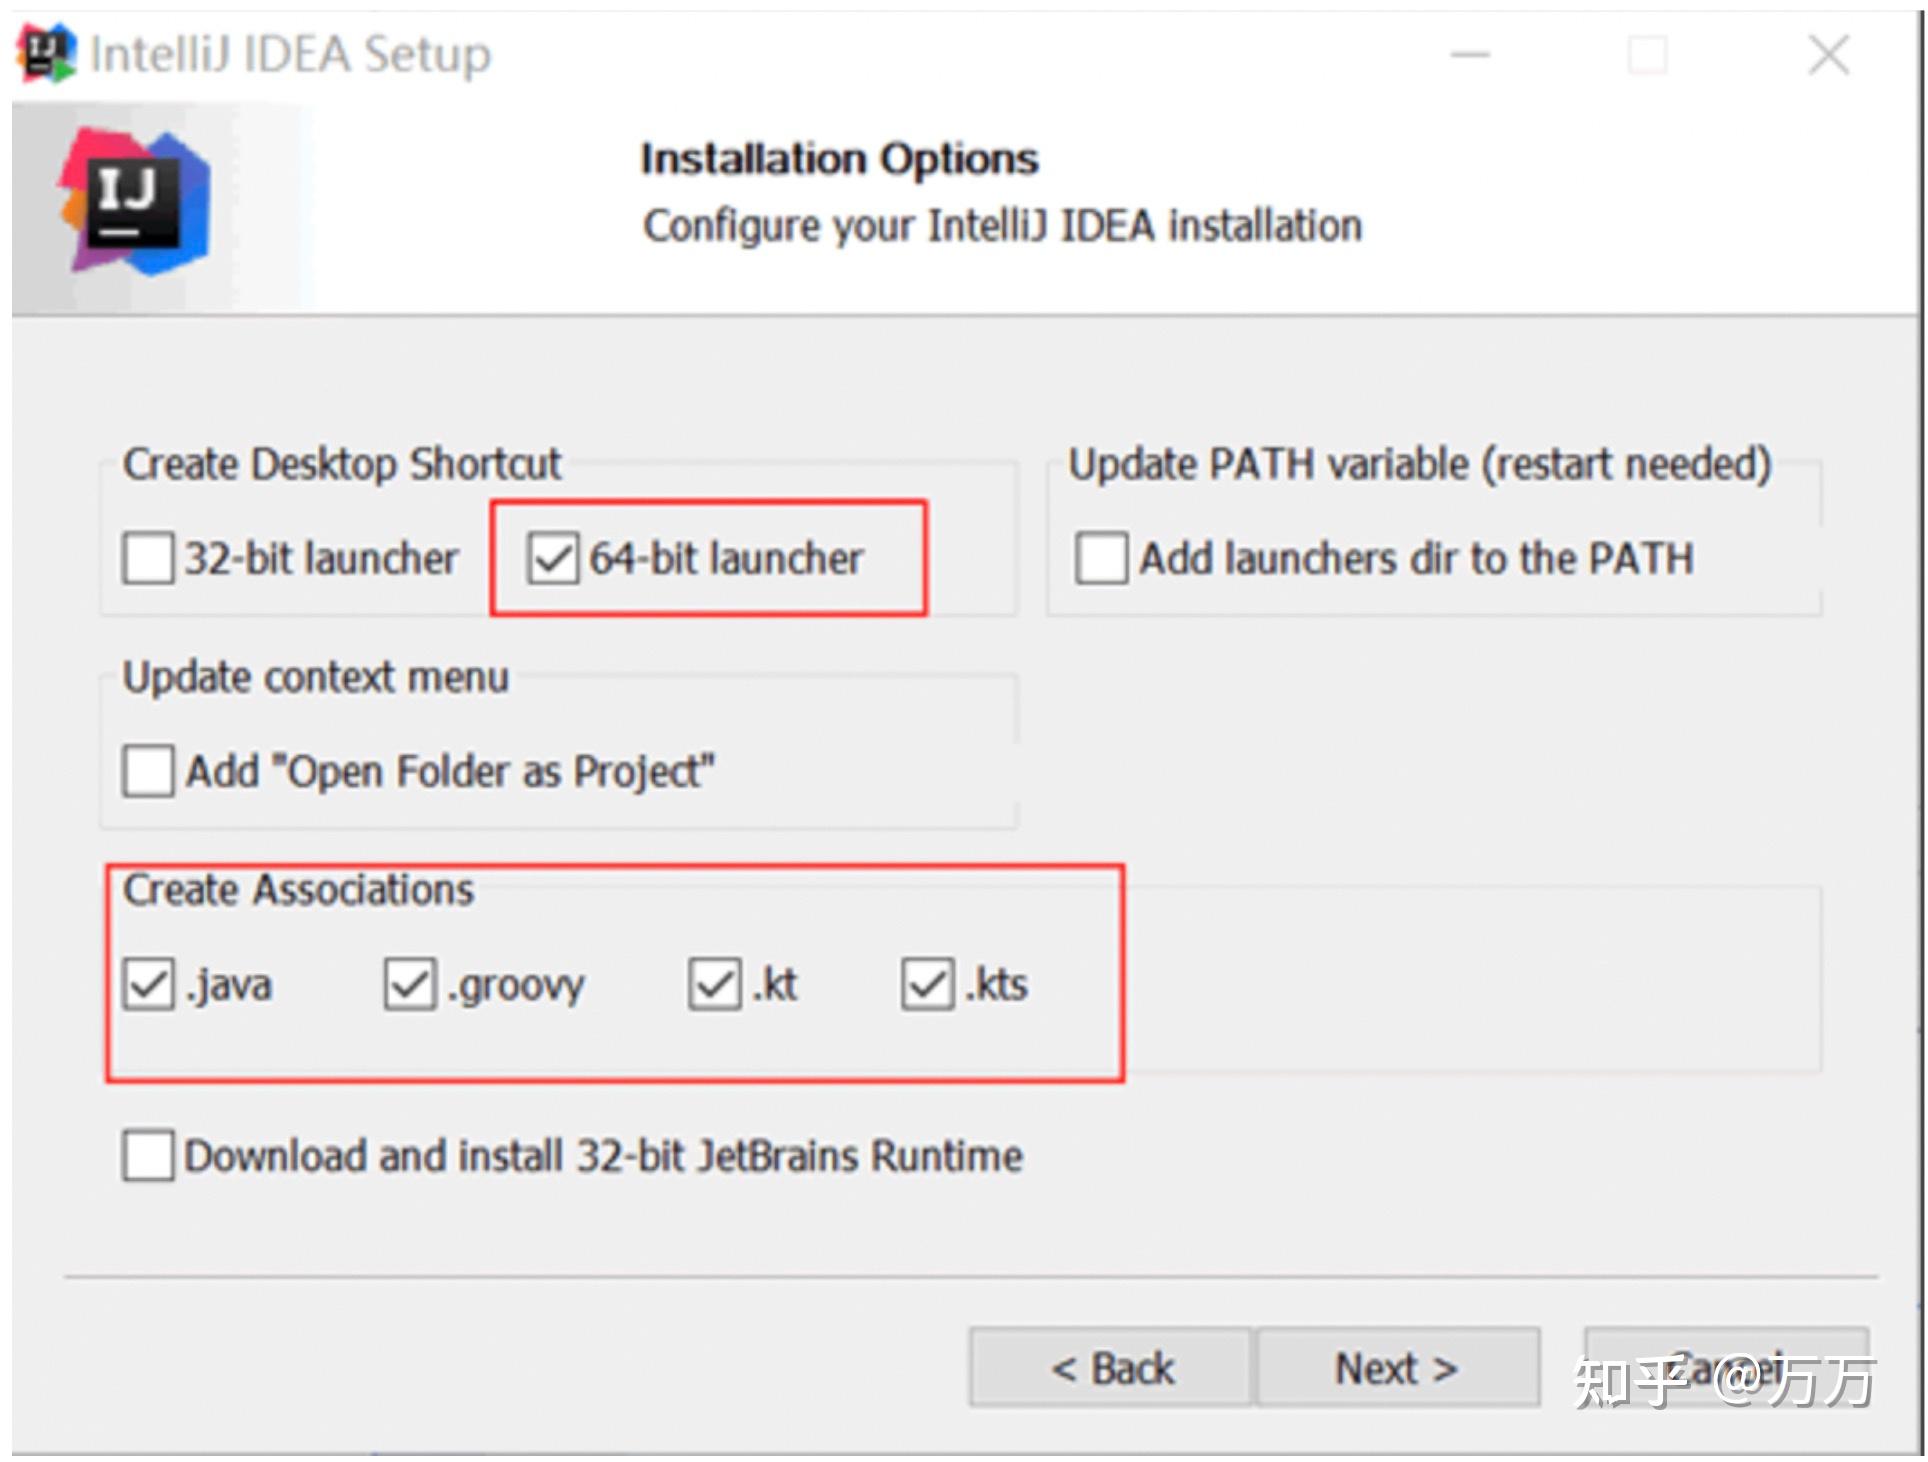This screenshot has width=1928, height=1462.
Task: Click the disabled maximize window button
Action: (x=1647, y=55)
